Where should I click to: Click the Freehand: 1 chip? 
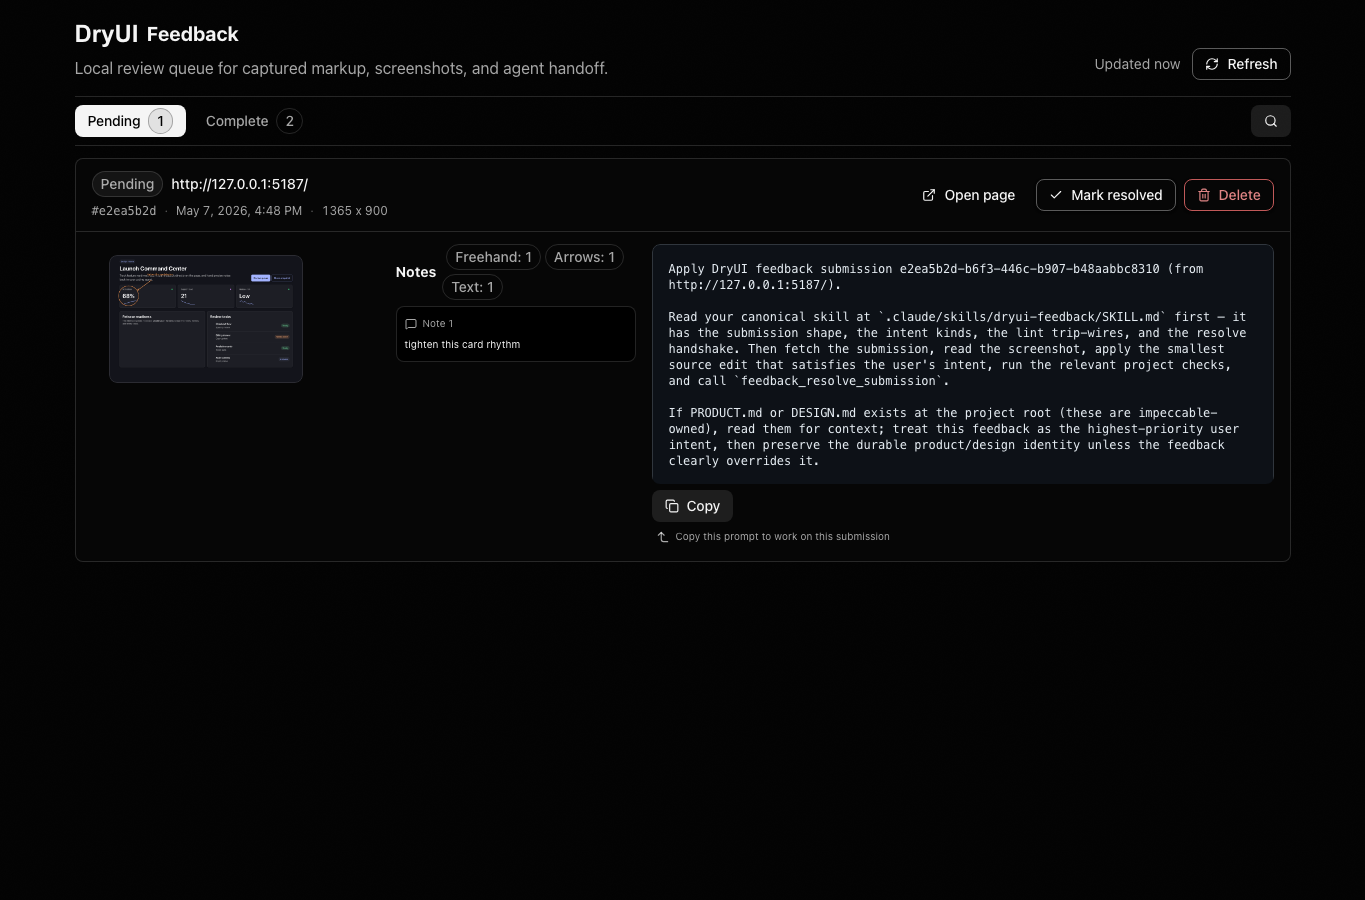click(x=493, y=257)
